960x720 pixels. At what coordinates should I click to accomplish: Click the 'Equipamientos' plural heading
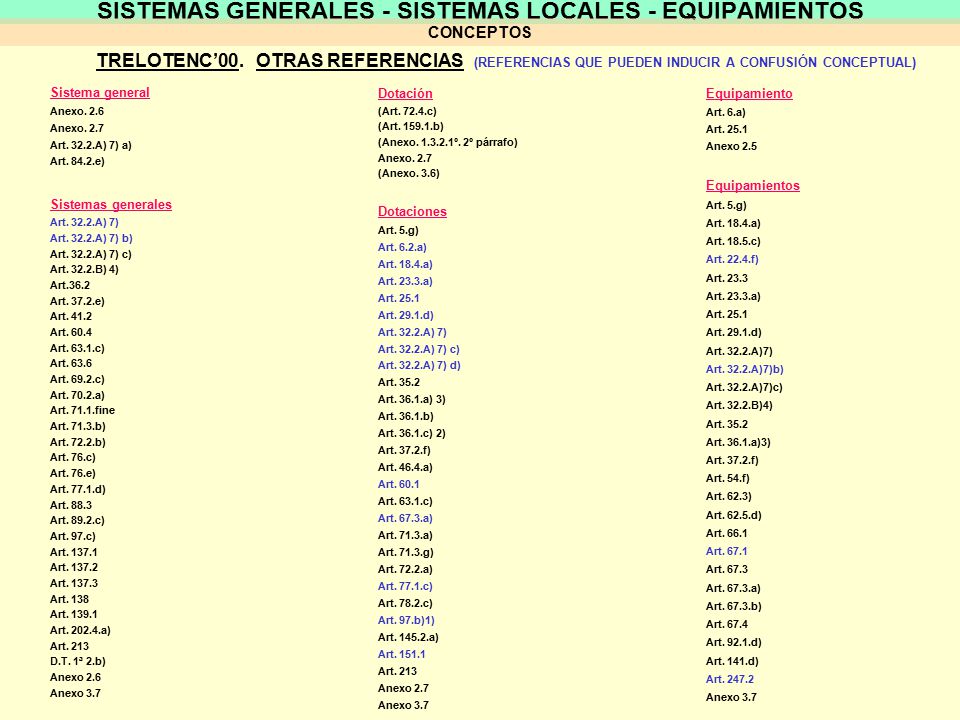coord(752,186)
